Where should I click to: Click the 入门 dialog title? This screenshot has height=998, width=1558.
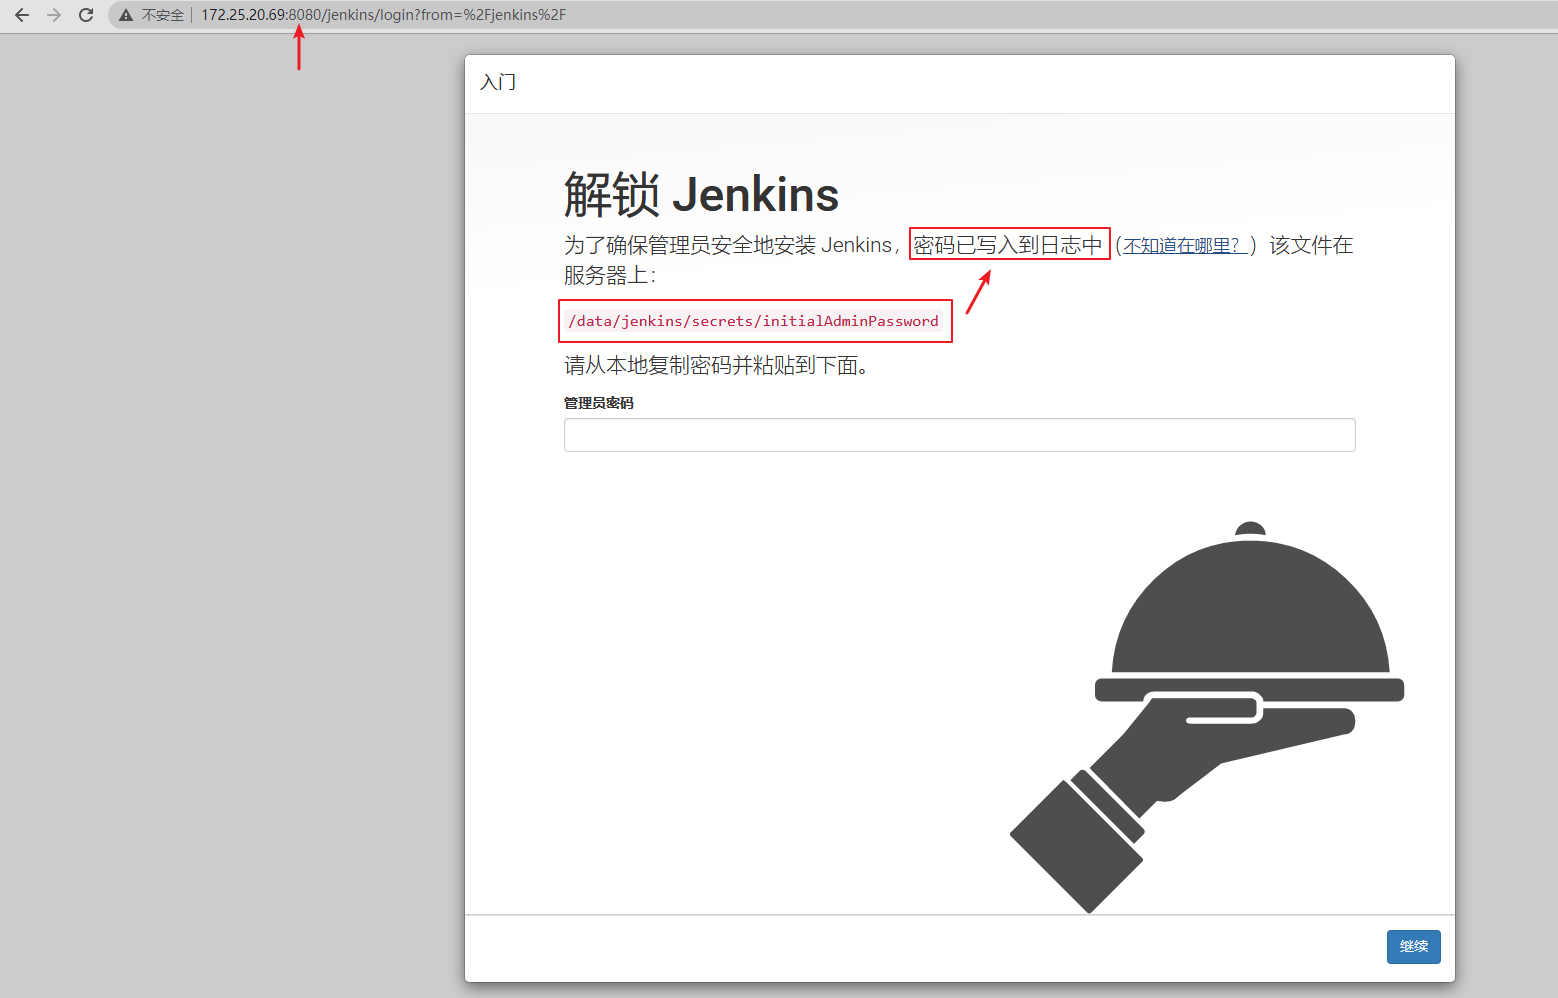click(x=498, y=82)
